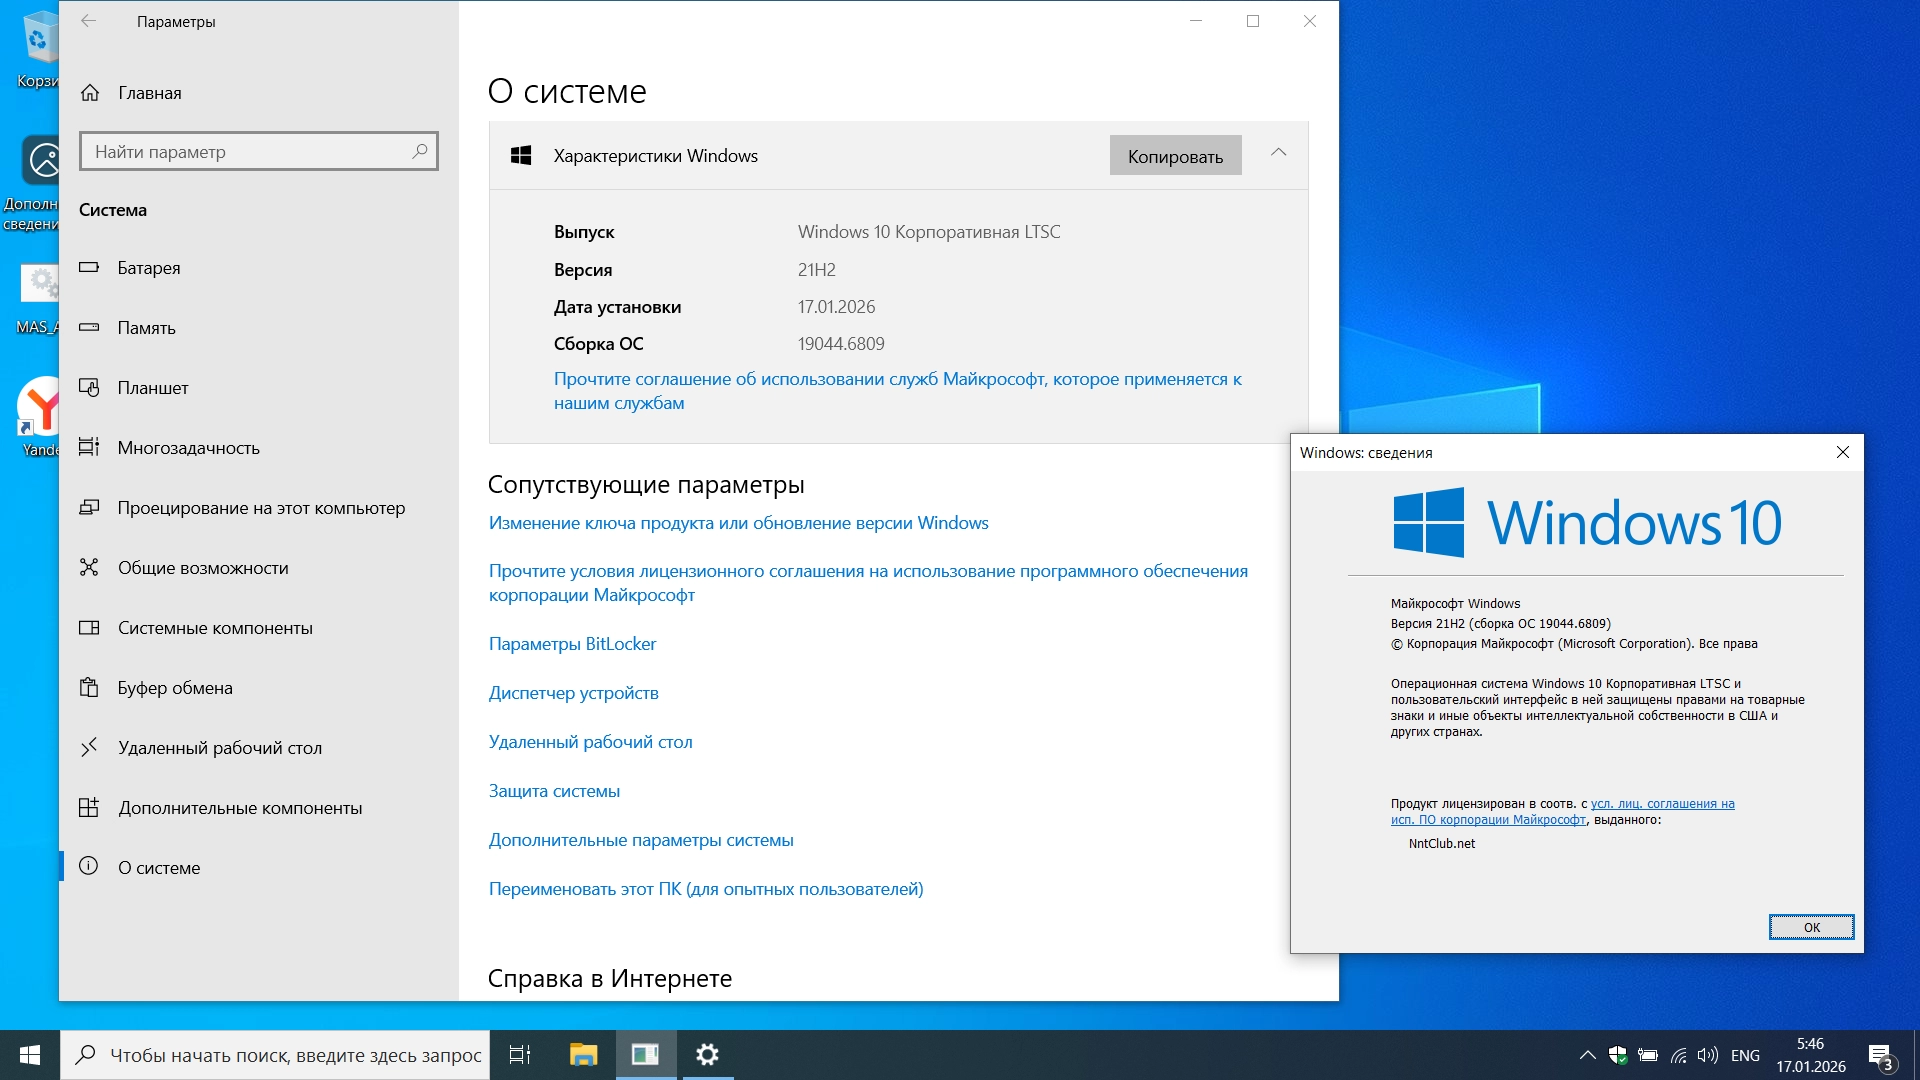Screen dimensions: 1920x1080
Task: Open the Планшет tablet settings
Action: [152, 388]
